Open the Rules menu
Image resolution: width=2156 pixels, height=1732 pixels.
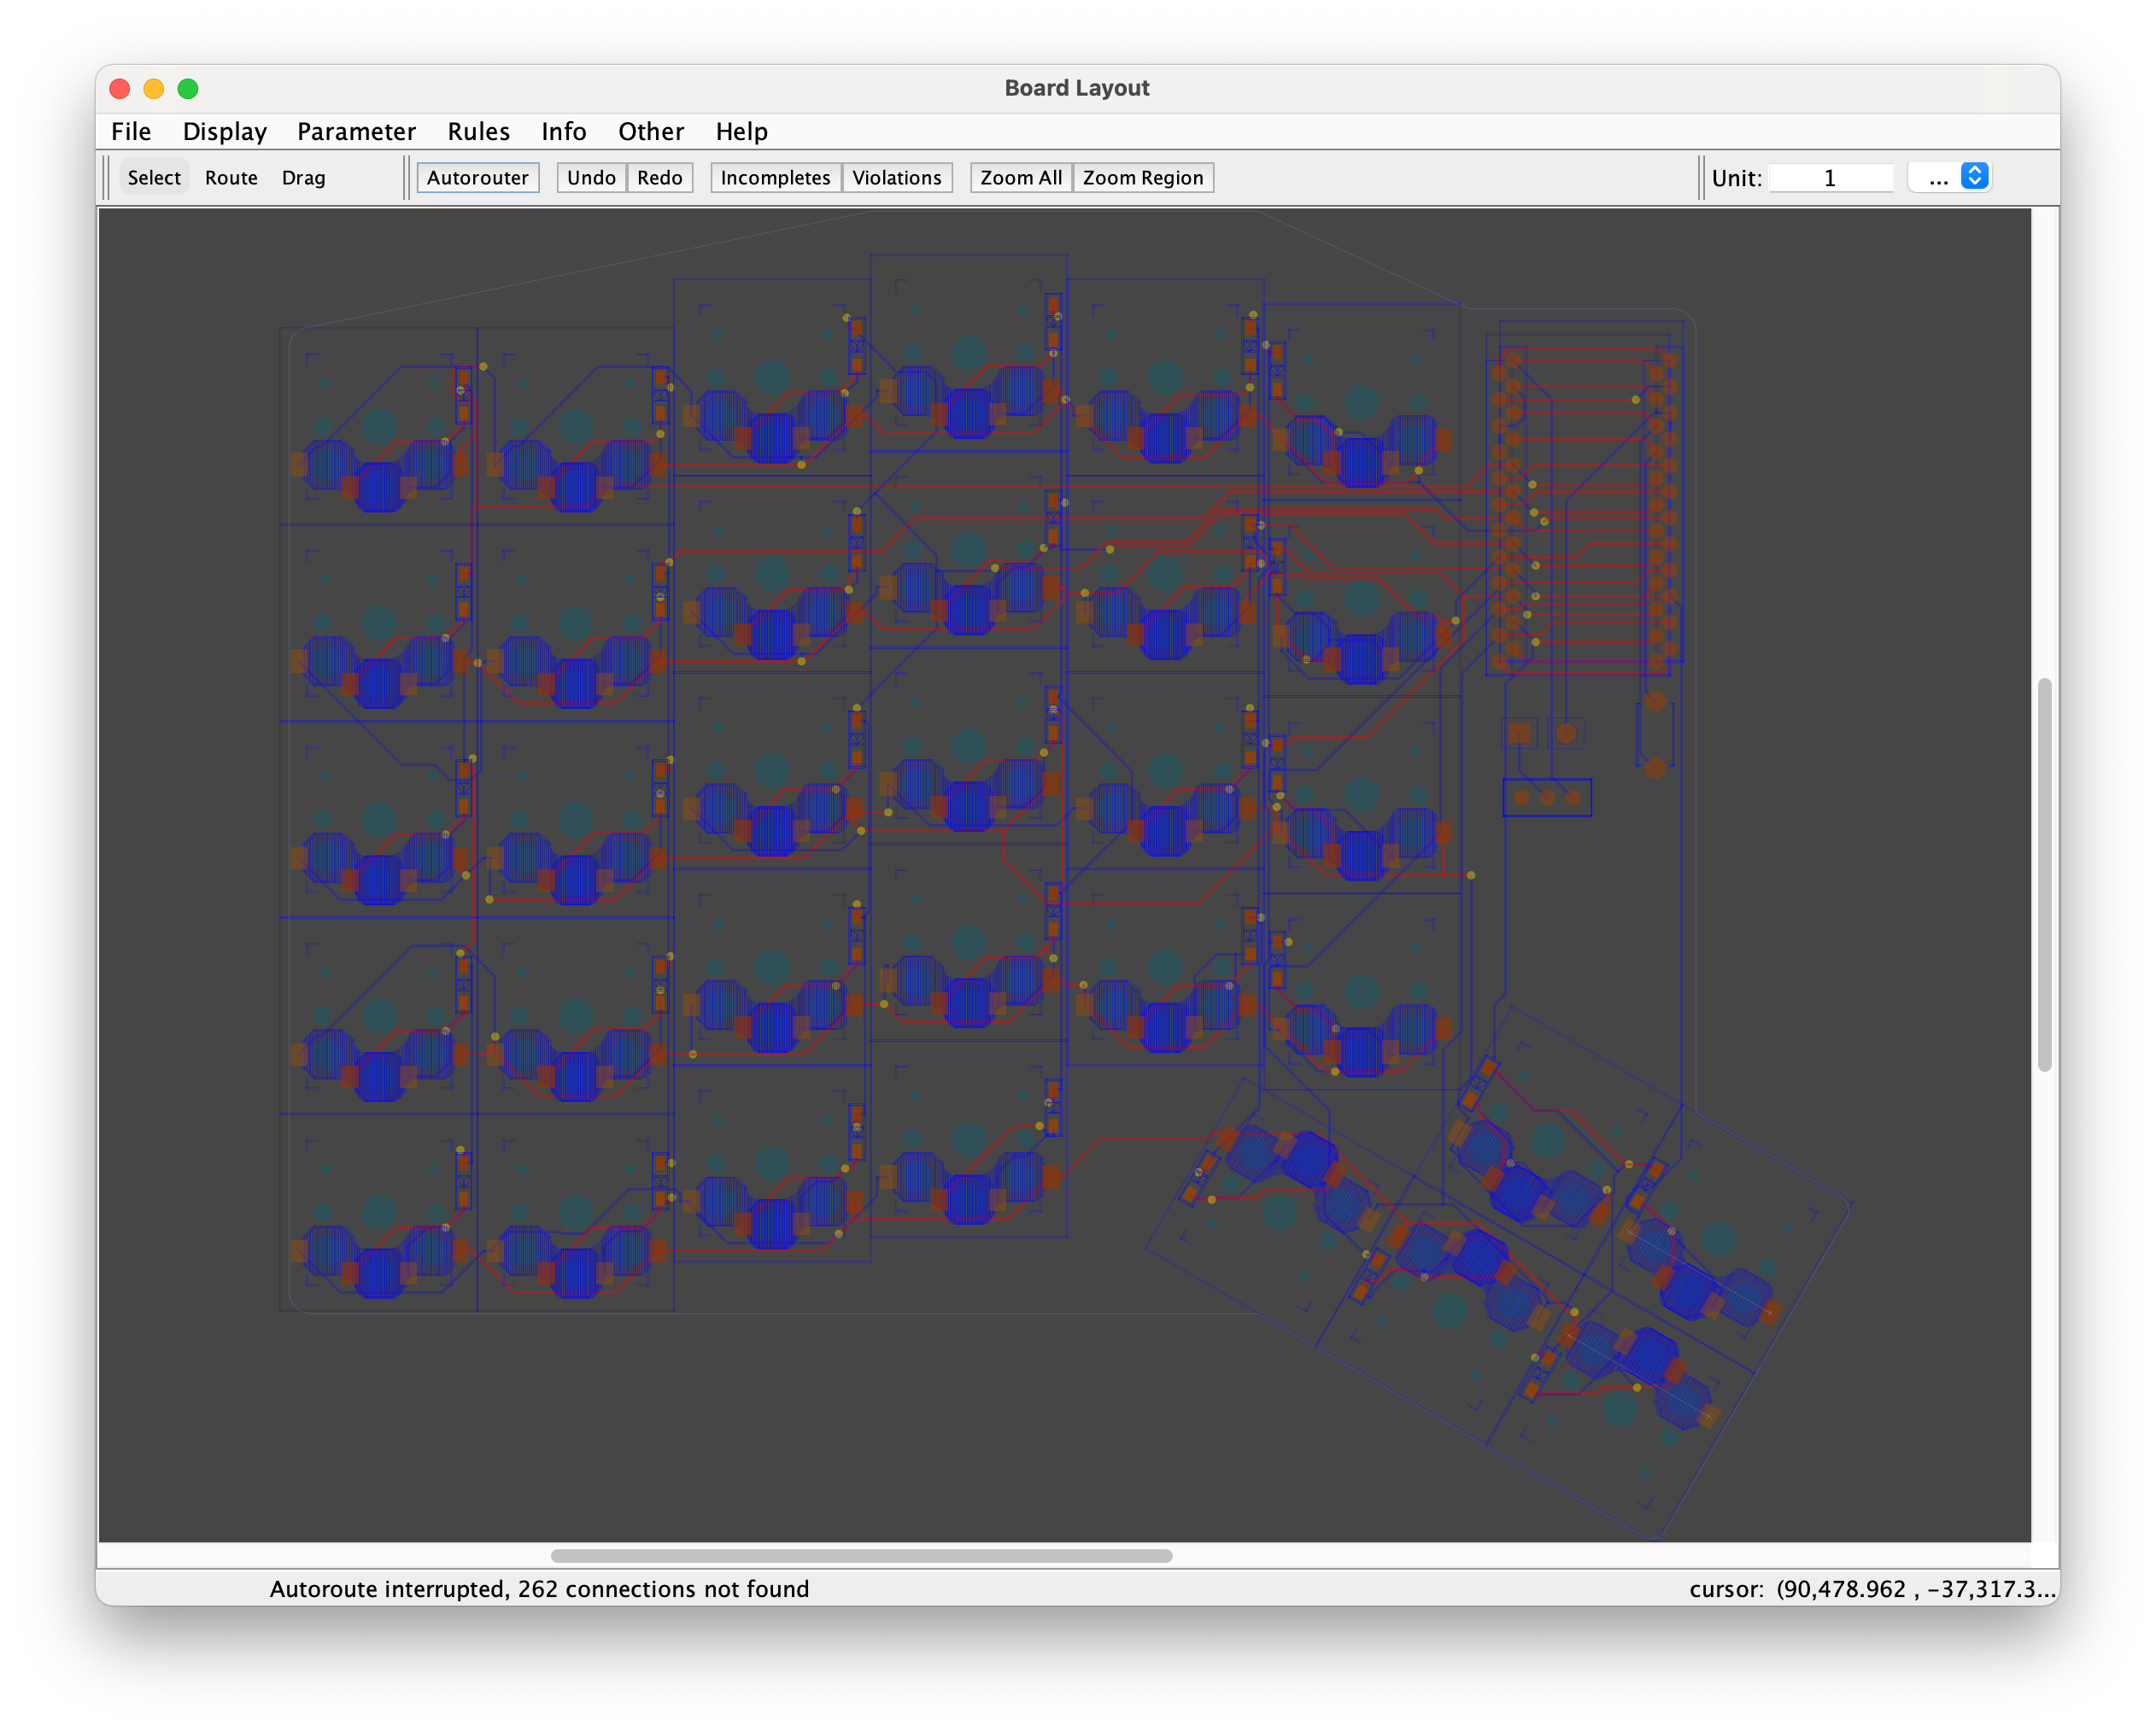tap(478, 131)
